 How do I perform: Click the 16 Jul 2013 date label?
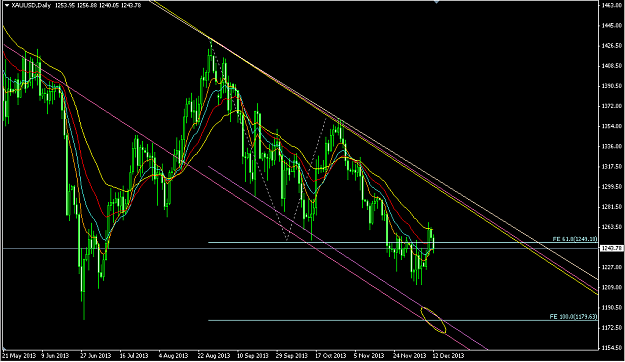click(134, 356)
